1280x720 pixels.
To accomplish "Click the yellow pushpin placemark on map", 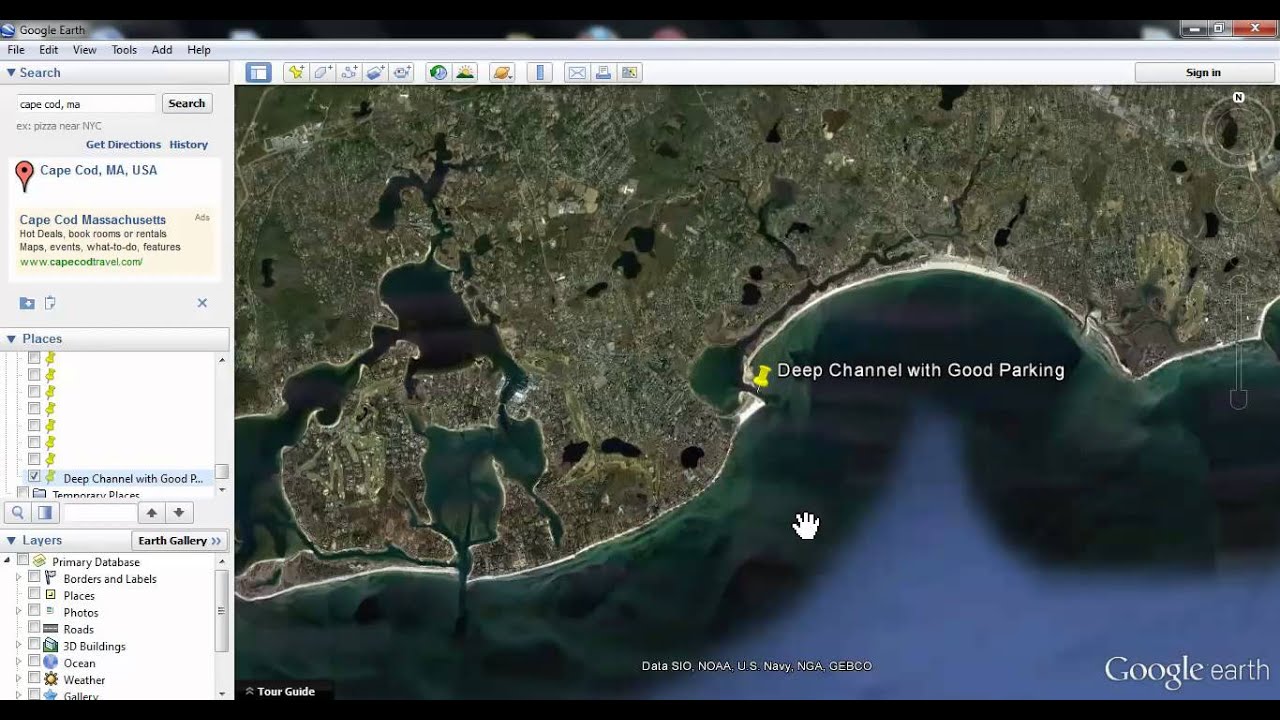I will pyautogui.click(x=762, y=376).
